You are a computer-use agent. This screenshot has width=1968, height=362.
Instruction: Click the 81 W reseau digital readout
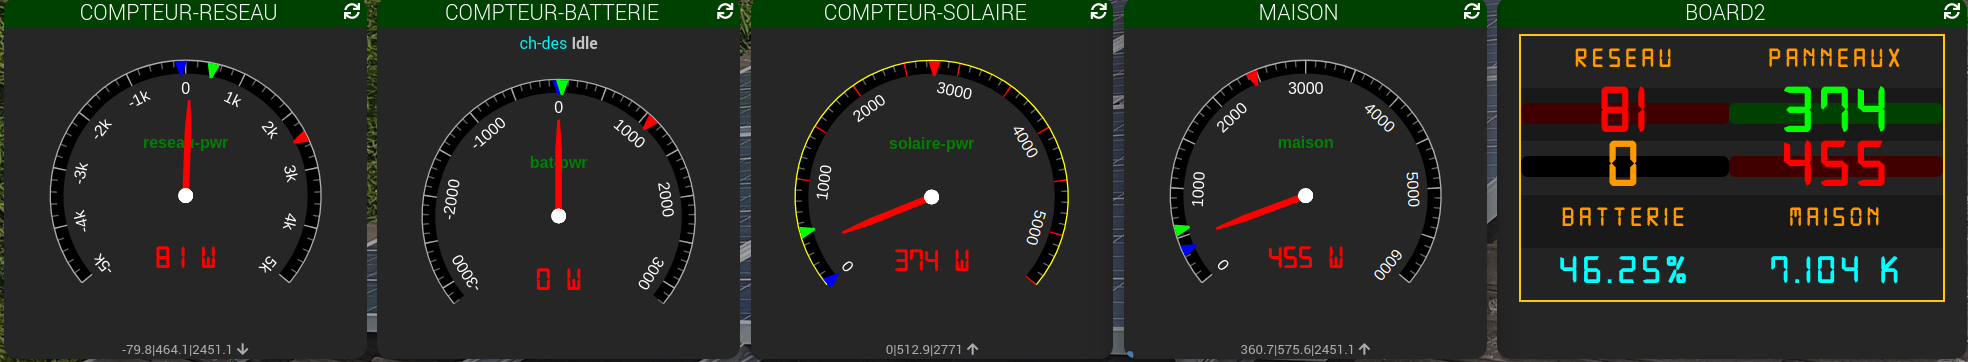(x=185, y=258)
